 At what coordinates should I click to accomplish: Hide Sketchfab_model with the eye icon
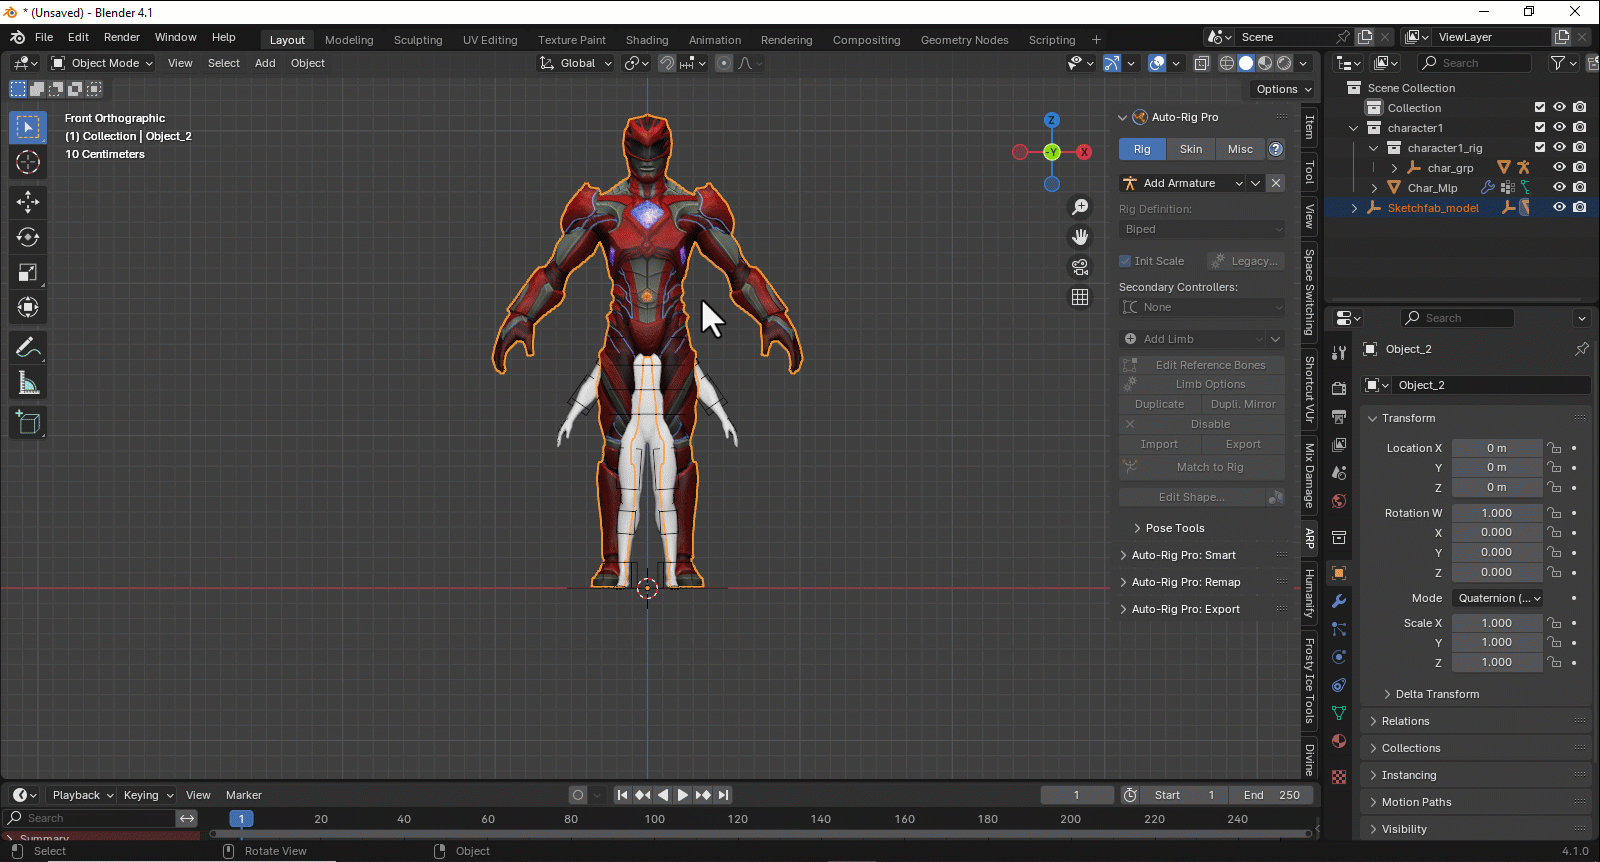pos(1559,207)
